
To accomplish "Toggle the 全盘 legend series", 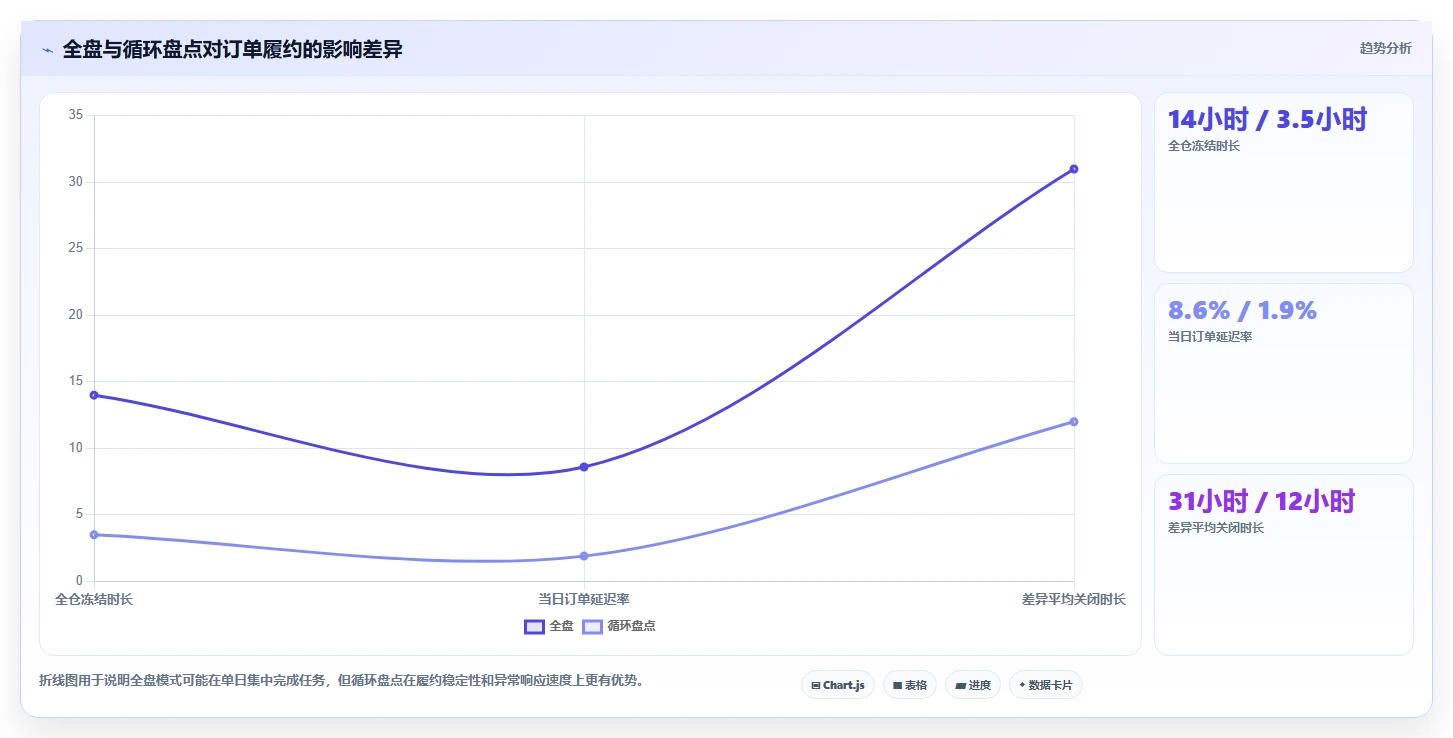I will pos(549,626).
